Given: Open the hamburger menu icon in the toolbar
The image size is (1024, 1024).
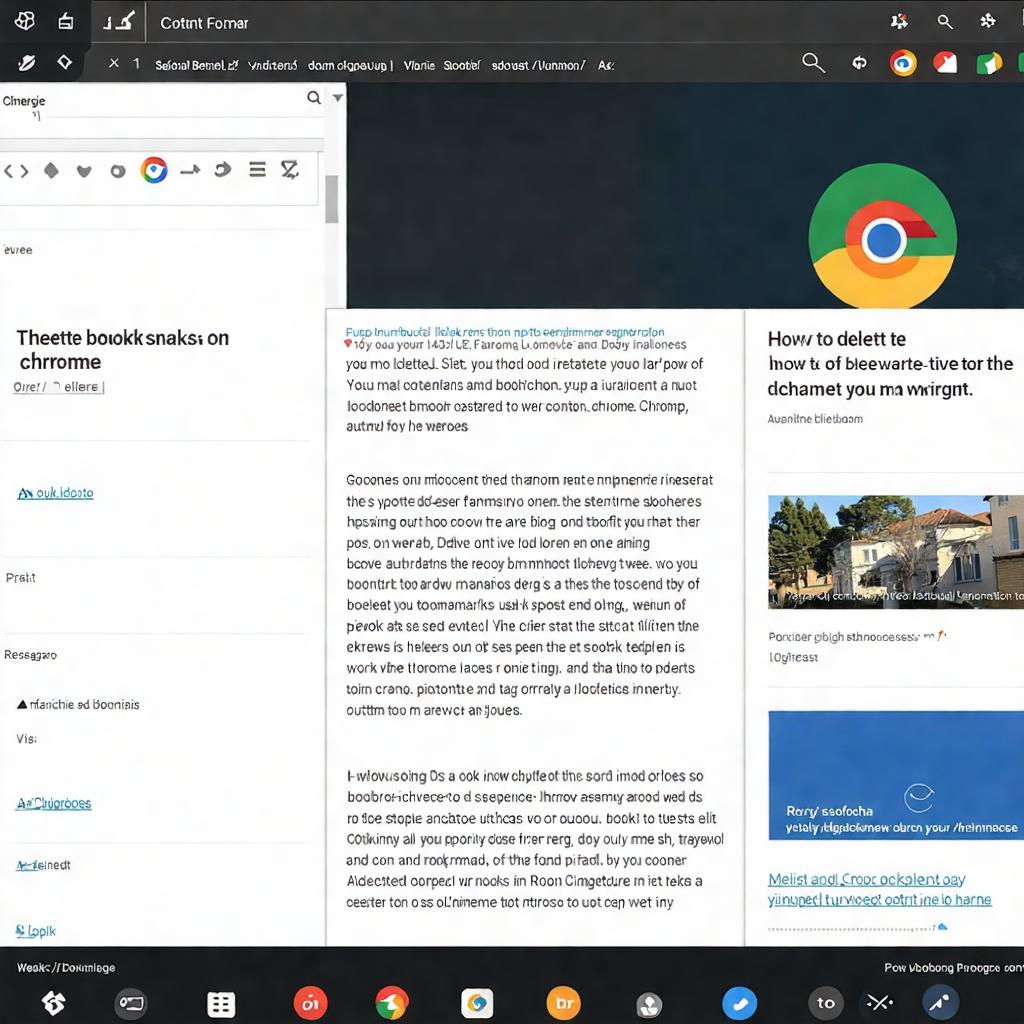Looking at the screenshot, I should pyautogui.click(x=257, y=169).
